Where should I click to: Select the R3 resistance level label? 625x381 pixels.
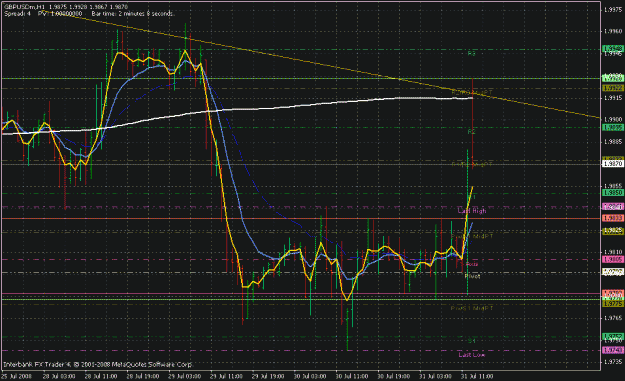coord(472,53)
